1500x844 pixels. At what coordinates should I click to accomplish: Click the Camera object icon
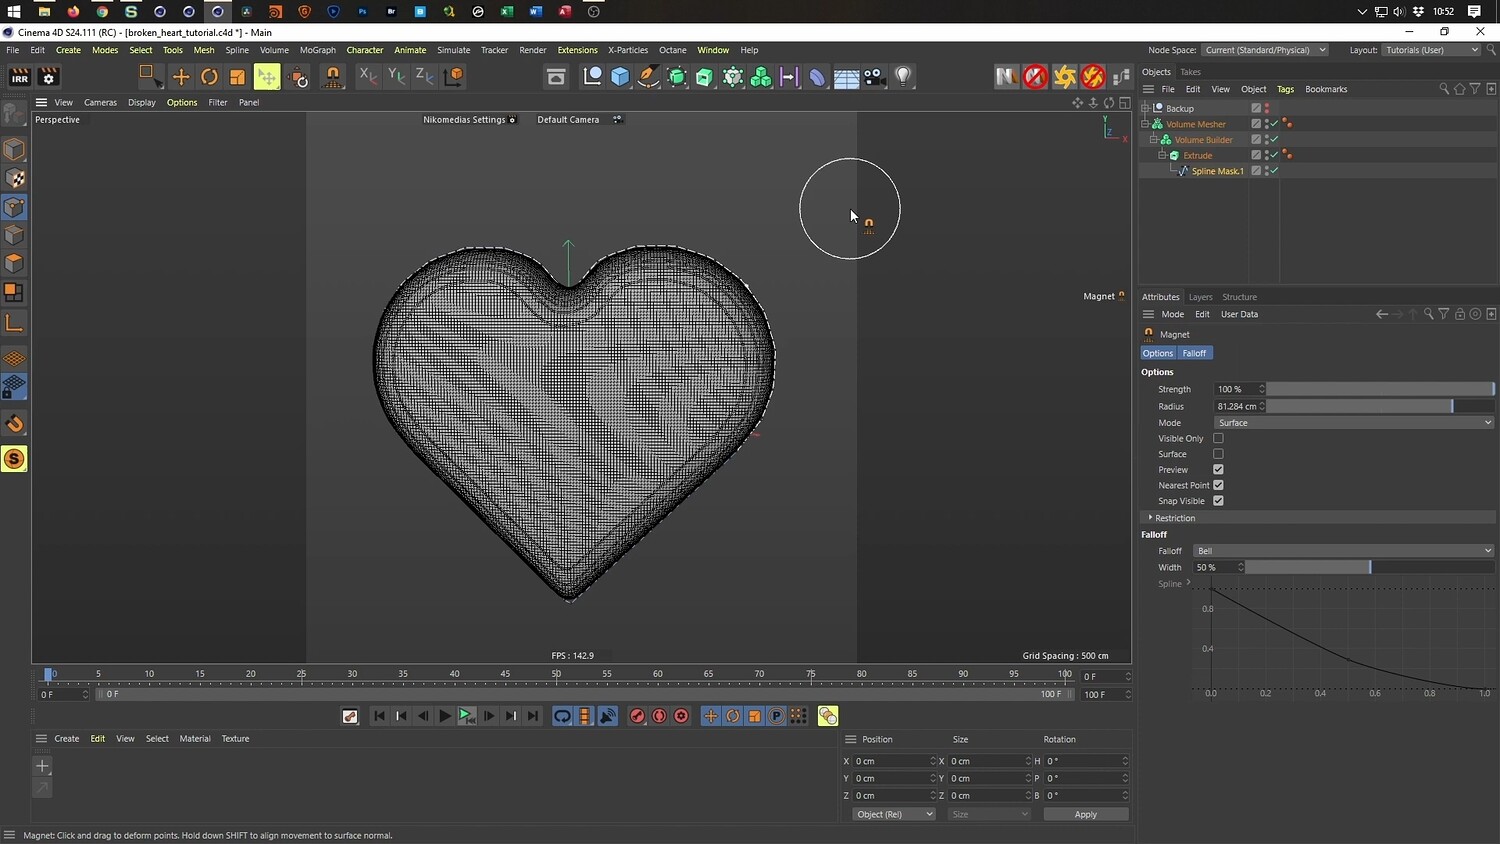(874, 77)
